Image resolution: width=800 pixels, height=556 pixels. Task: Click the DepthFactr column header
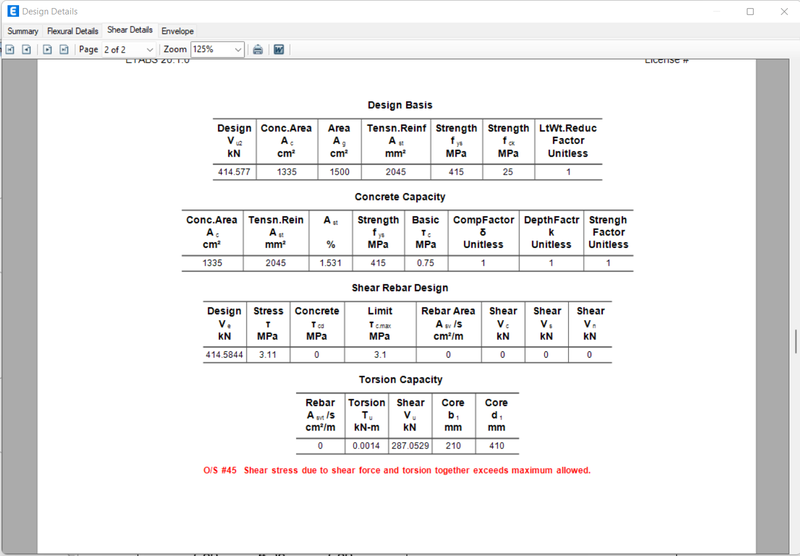tap(551, 232)
